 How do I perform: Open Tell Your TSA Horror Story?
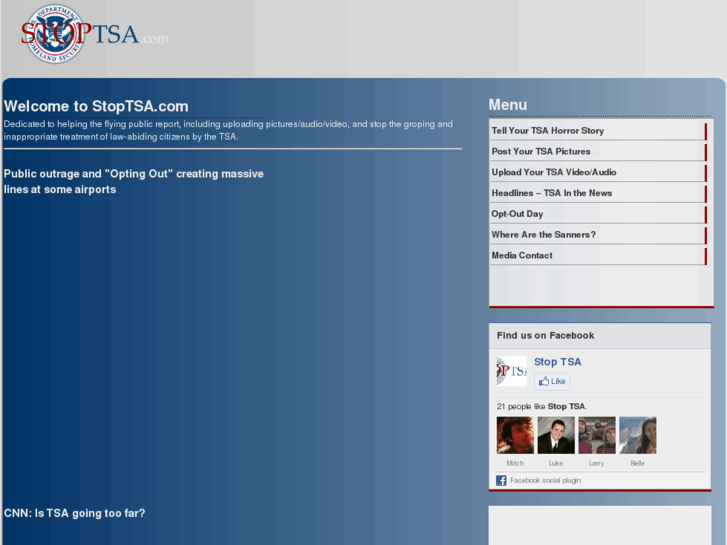598,130
